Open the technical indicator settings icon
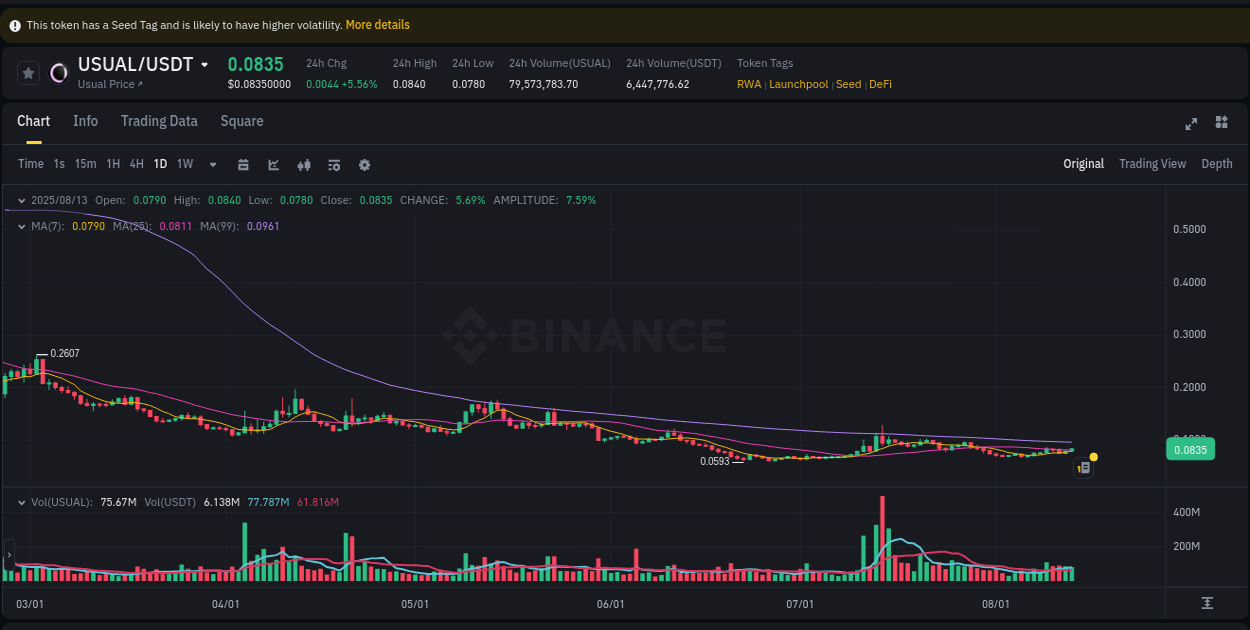Screen dimensions: 1250x630 (334, 164)
